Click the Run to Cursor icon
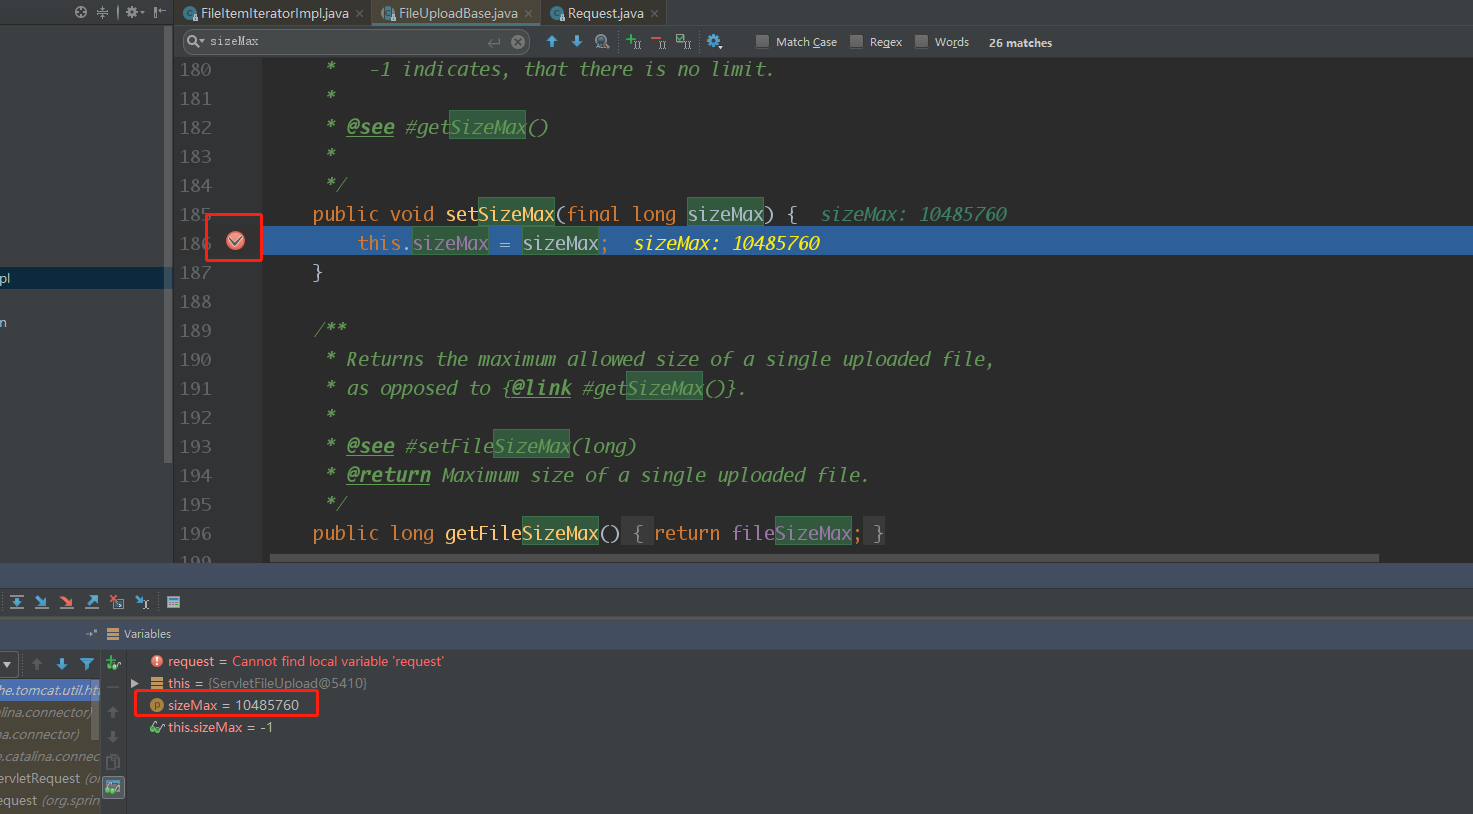1473x814 pixels. coord(142,601)
